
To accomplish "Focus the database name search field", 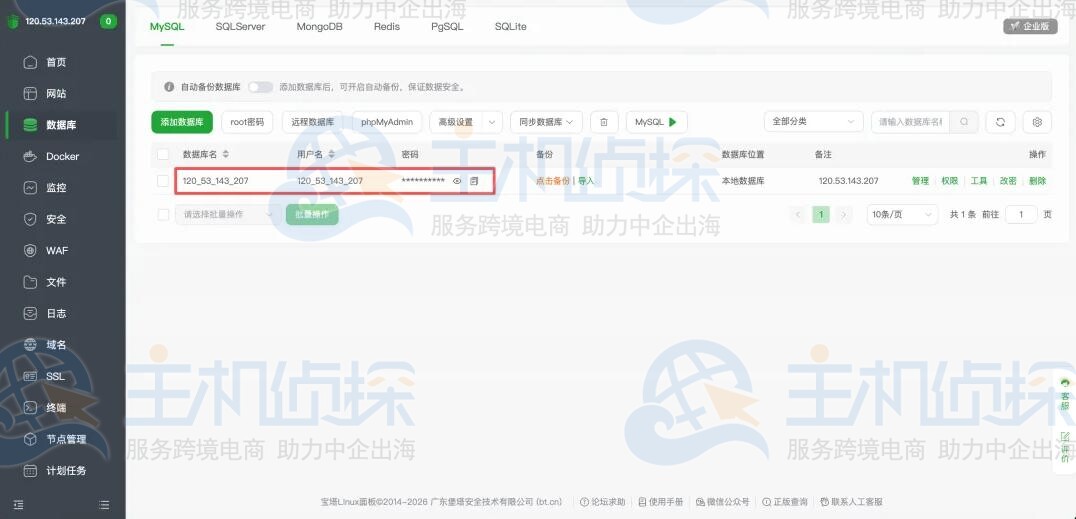I will [x=911, y=122].
